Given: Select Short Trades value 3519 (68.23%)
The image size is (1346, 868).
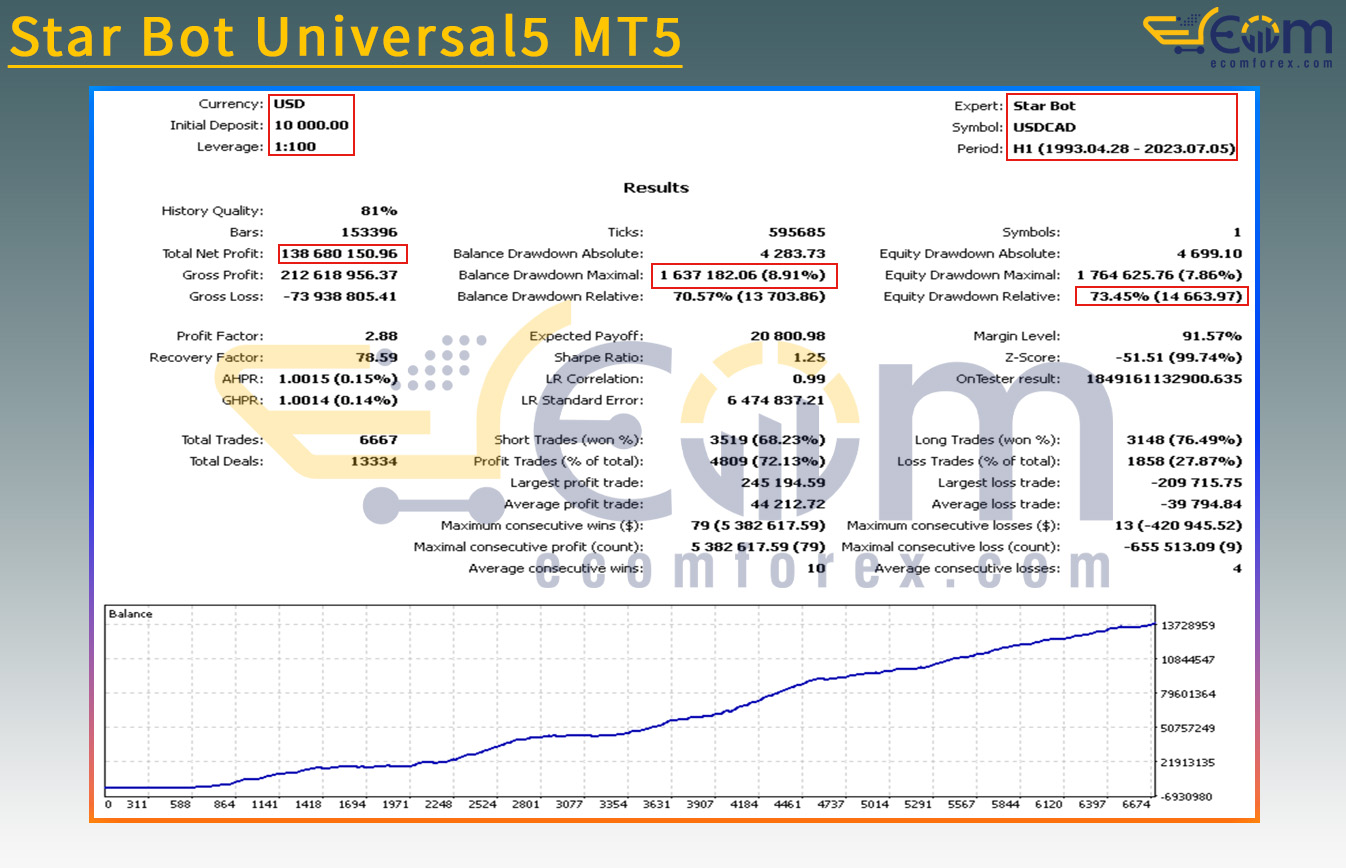Looking at the screenshot, I should pyautogui.click(x=768, y=440).
